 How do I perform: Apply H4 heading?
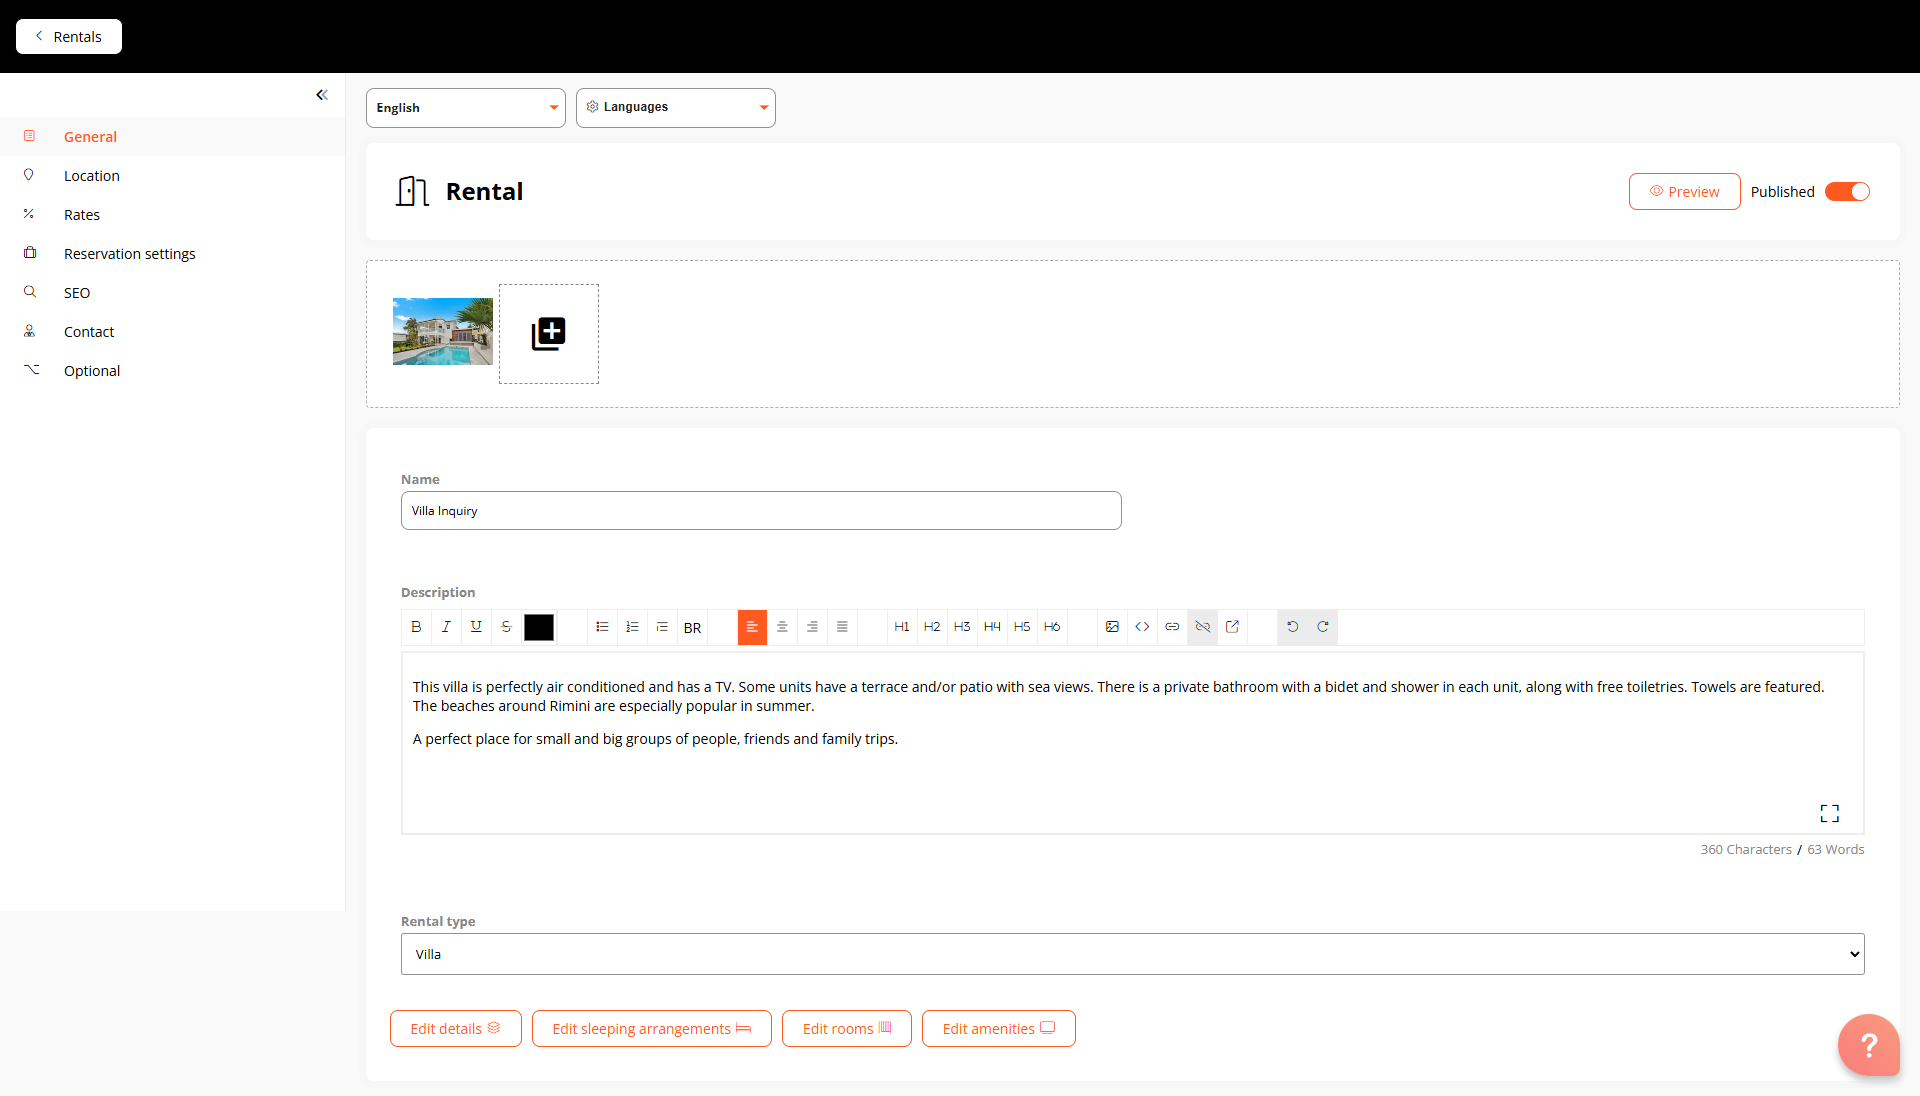click(992, 627)
